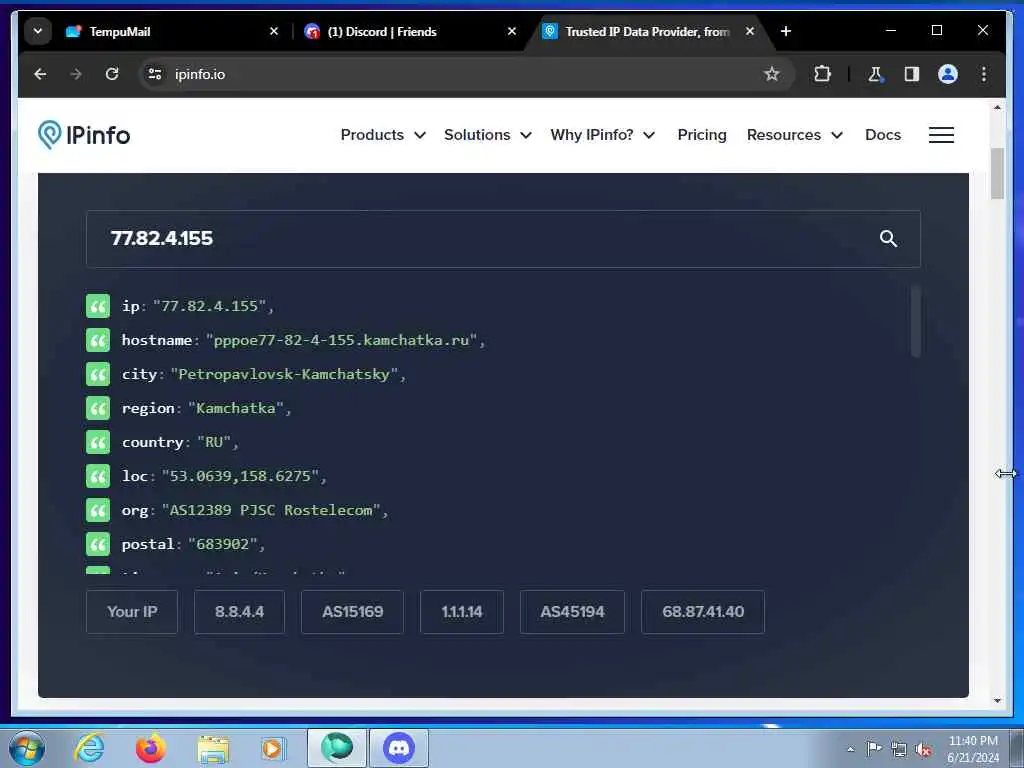1024x768 pixels.
Task: Look up sample IP 8.8.4.4
Action: coord(239,612)
